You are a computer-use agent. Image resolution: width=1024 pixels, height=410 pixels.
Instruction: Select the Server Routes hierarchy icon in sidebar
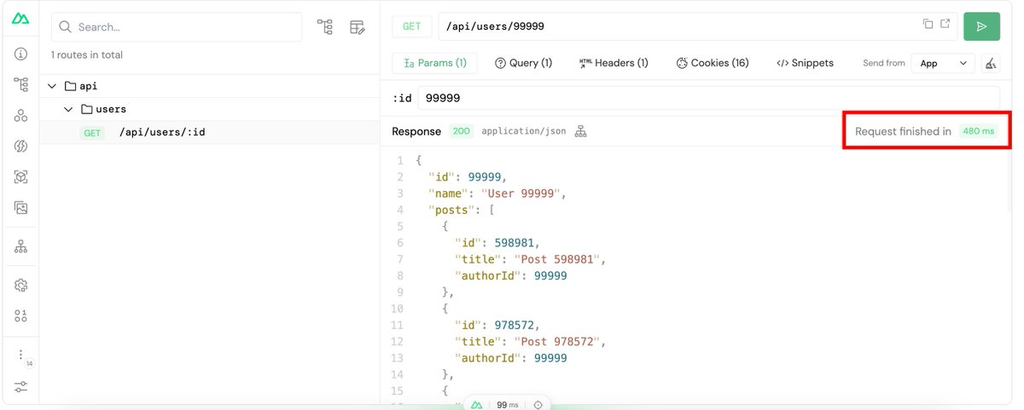click(x=20, y=246)
